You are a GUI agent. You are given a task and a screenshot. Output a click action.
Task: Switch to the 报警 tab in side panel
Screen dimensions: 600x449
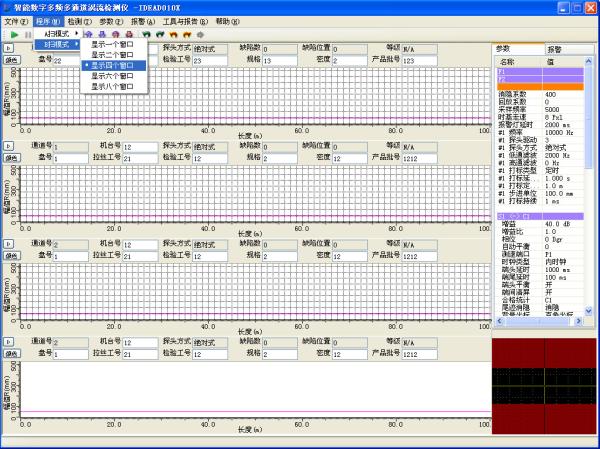tap(570, 49)
